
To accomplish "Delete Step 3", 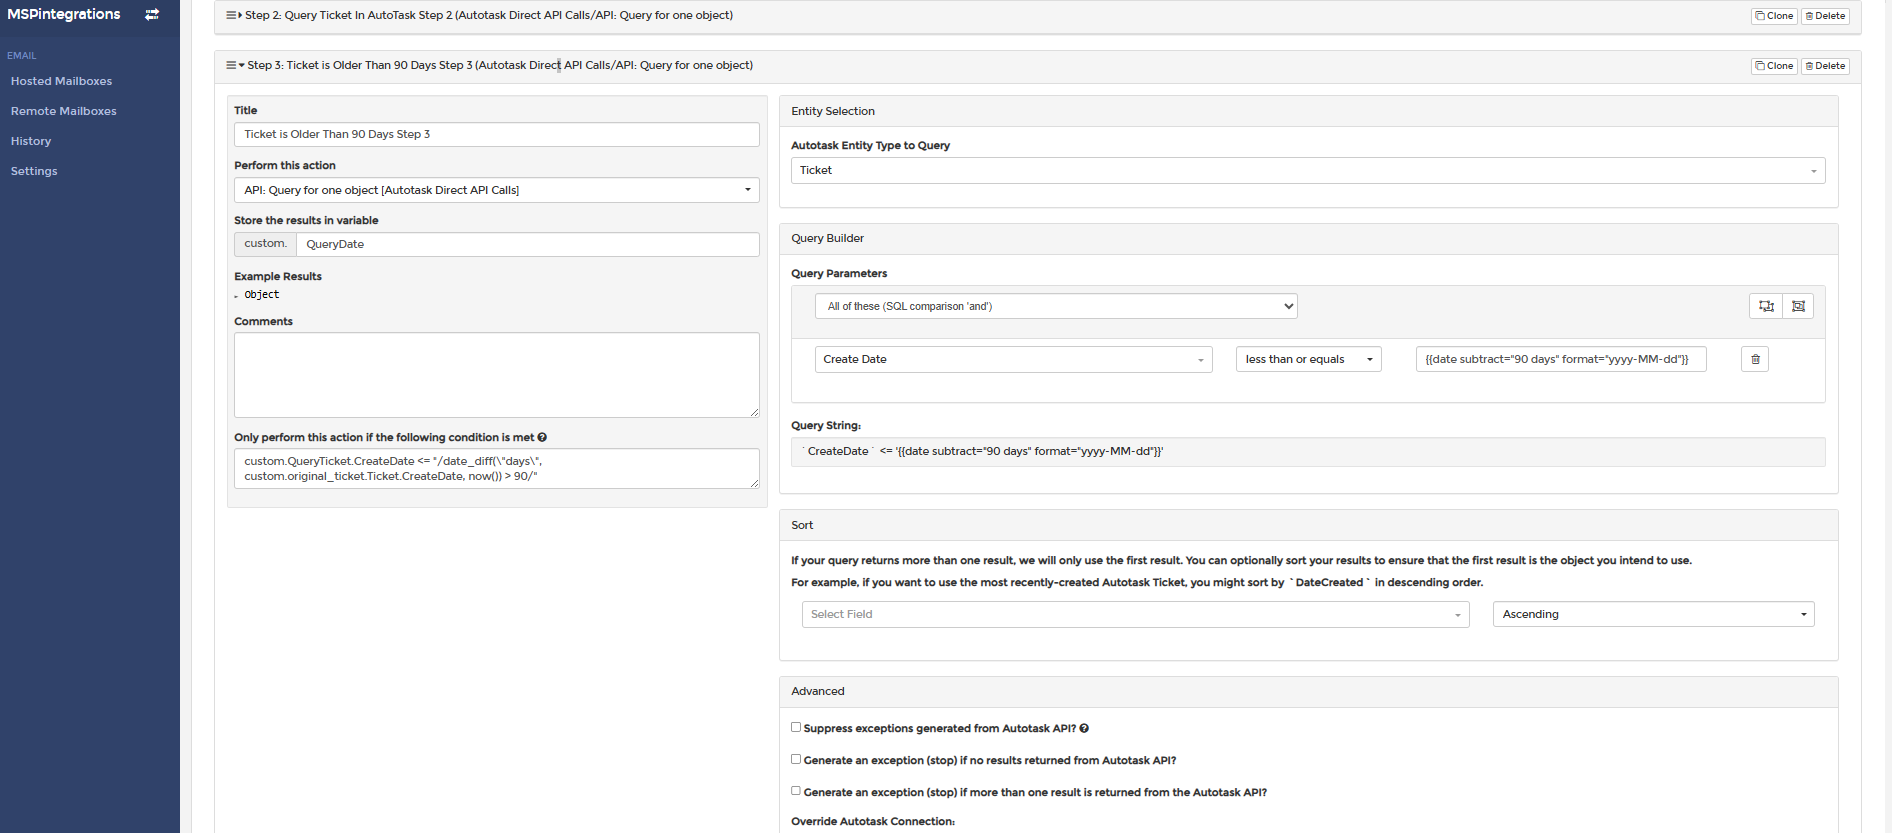I will pos(1825,66).
